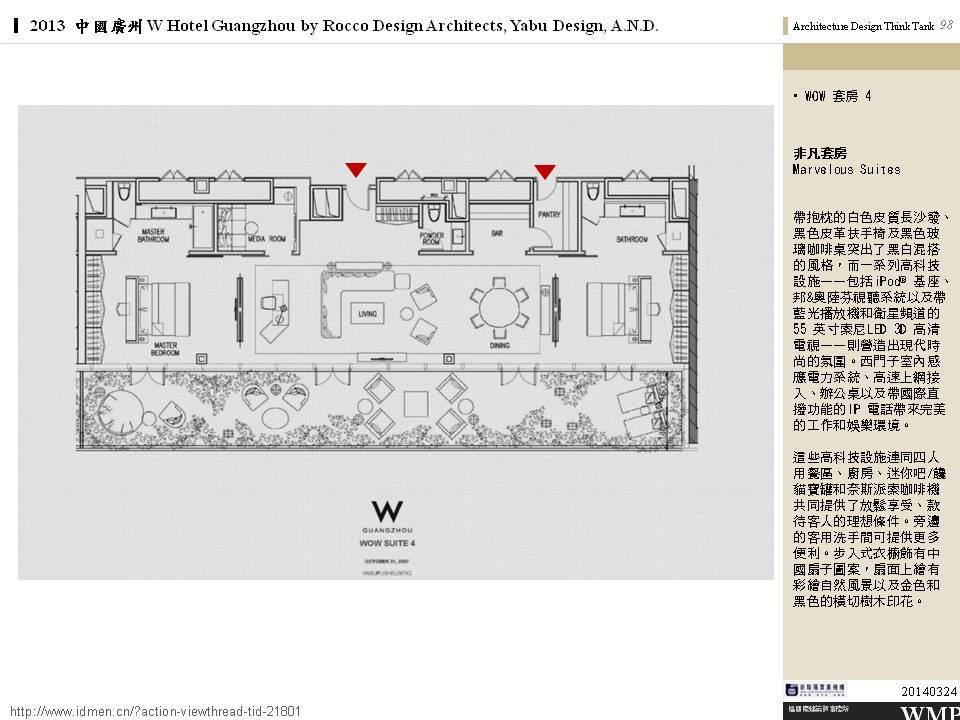The height and width of the screenshot is (720, 960).
Task: Click the Powder Room label on plan
Action: click(432, 239)
